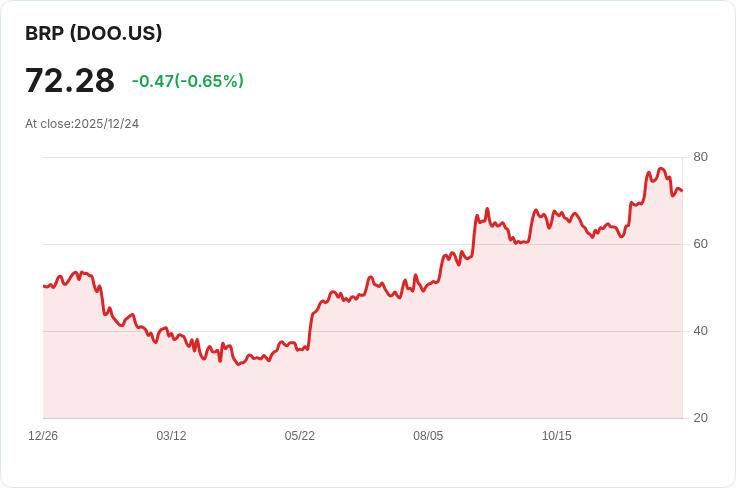Click the lowest trough of the price line
736x488 pixels.
coord(239,364)
